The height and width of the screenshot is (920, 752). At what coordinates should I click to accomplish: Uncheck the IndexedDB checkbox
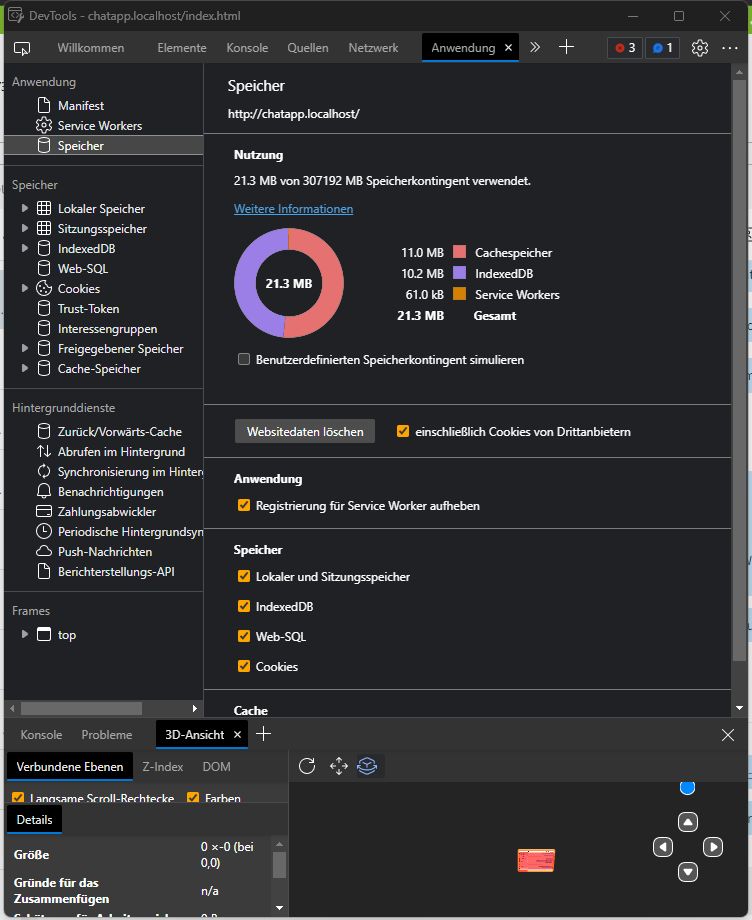coord(244,607)
